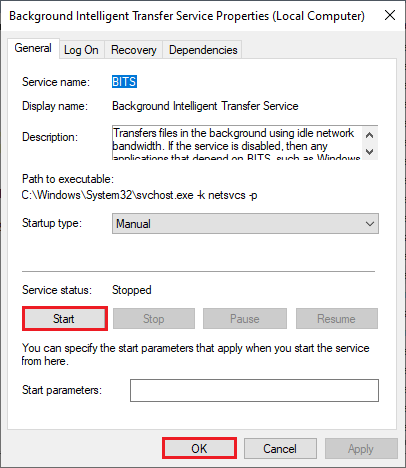Expand the Startup type dropdown showing Manual
Image resolution: width=406 pixels, height=468 pixels.
pyautogui.click(x=245, y=224)
